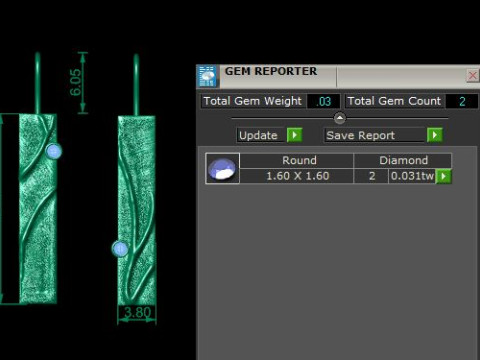Click the gem quantity cell showing 2

coord(371,176)
